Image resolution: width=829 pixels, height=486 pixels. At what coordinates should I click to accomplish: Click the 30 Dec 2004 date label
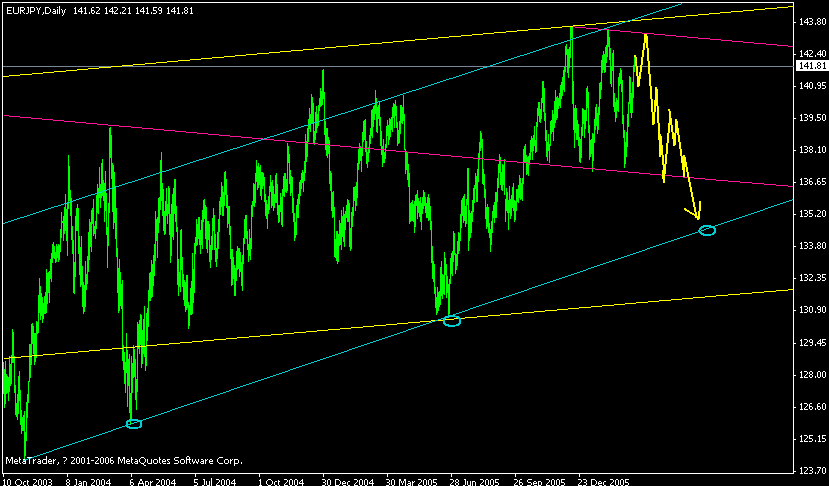[348, 481]
